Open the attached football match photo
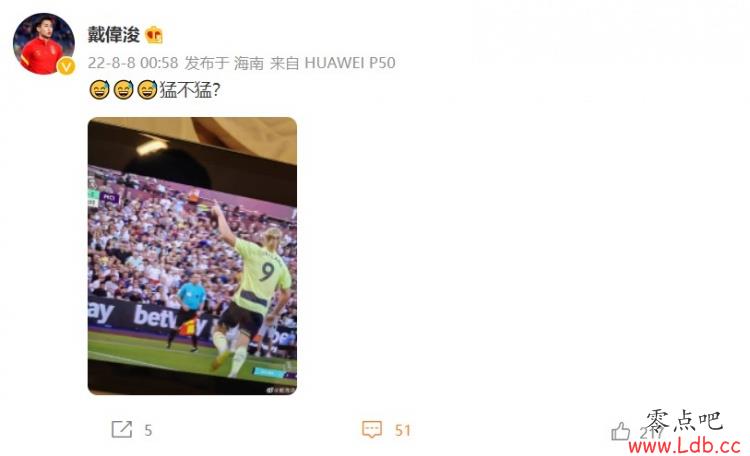 192,256
